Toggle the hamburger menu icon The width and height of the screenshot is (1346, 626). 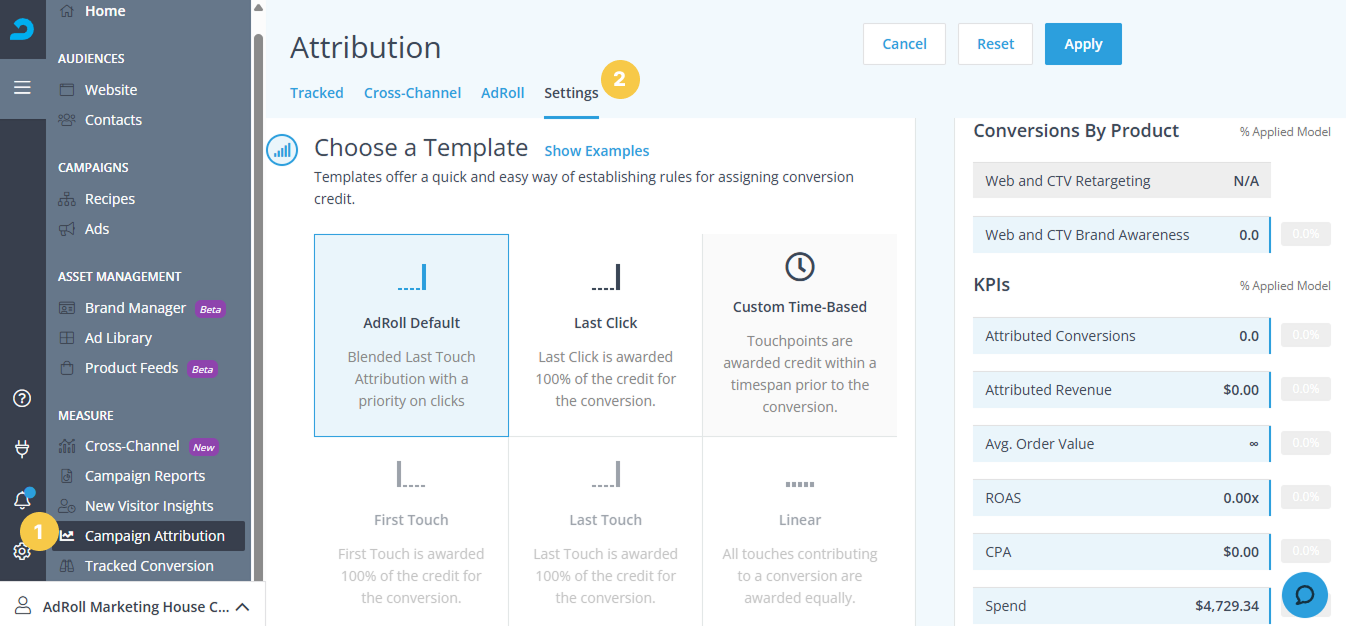22,88
